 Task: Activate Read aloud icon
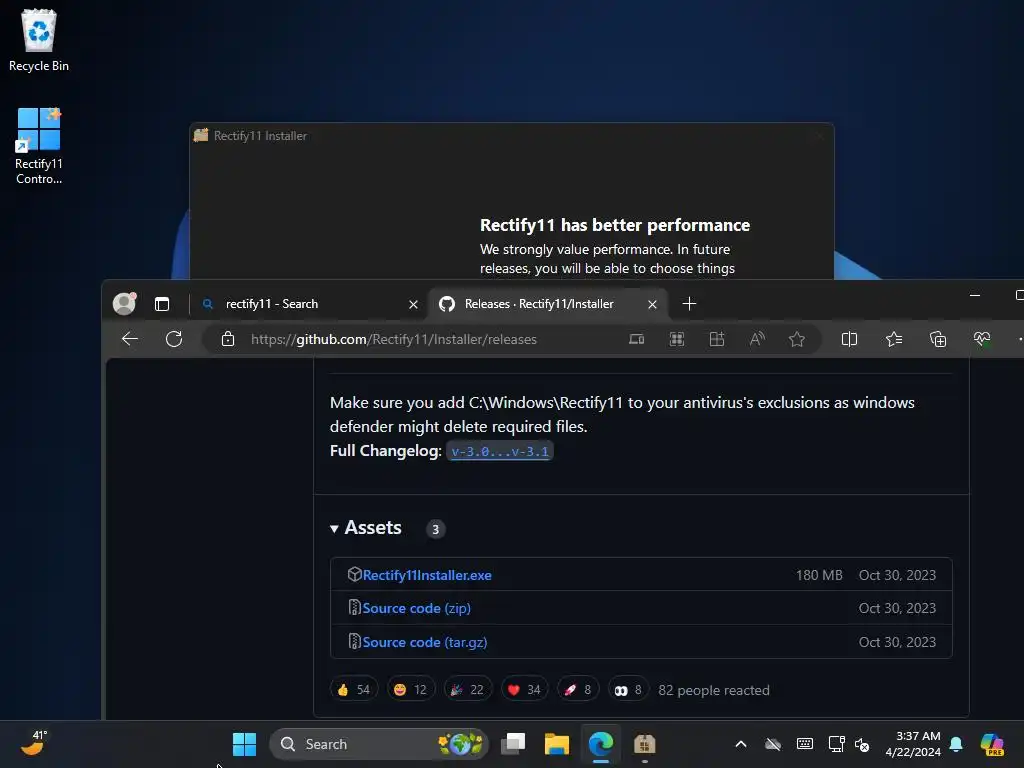pyautogui.click(x=757, y=339)
